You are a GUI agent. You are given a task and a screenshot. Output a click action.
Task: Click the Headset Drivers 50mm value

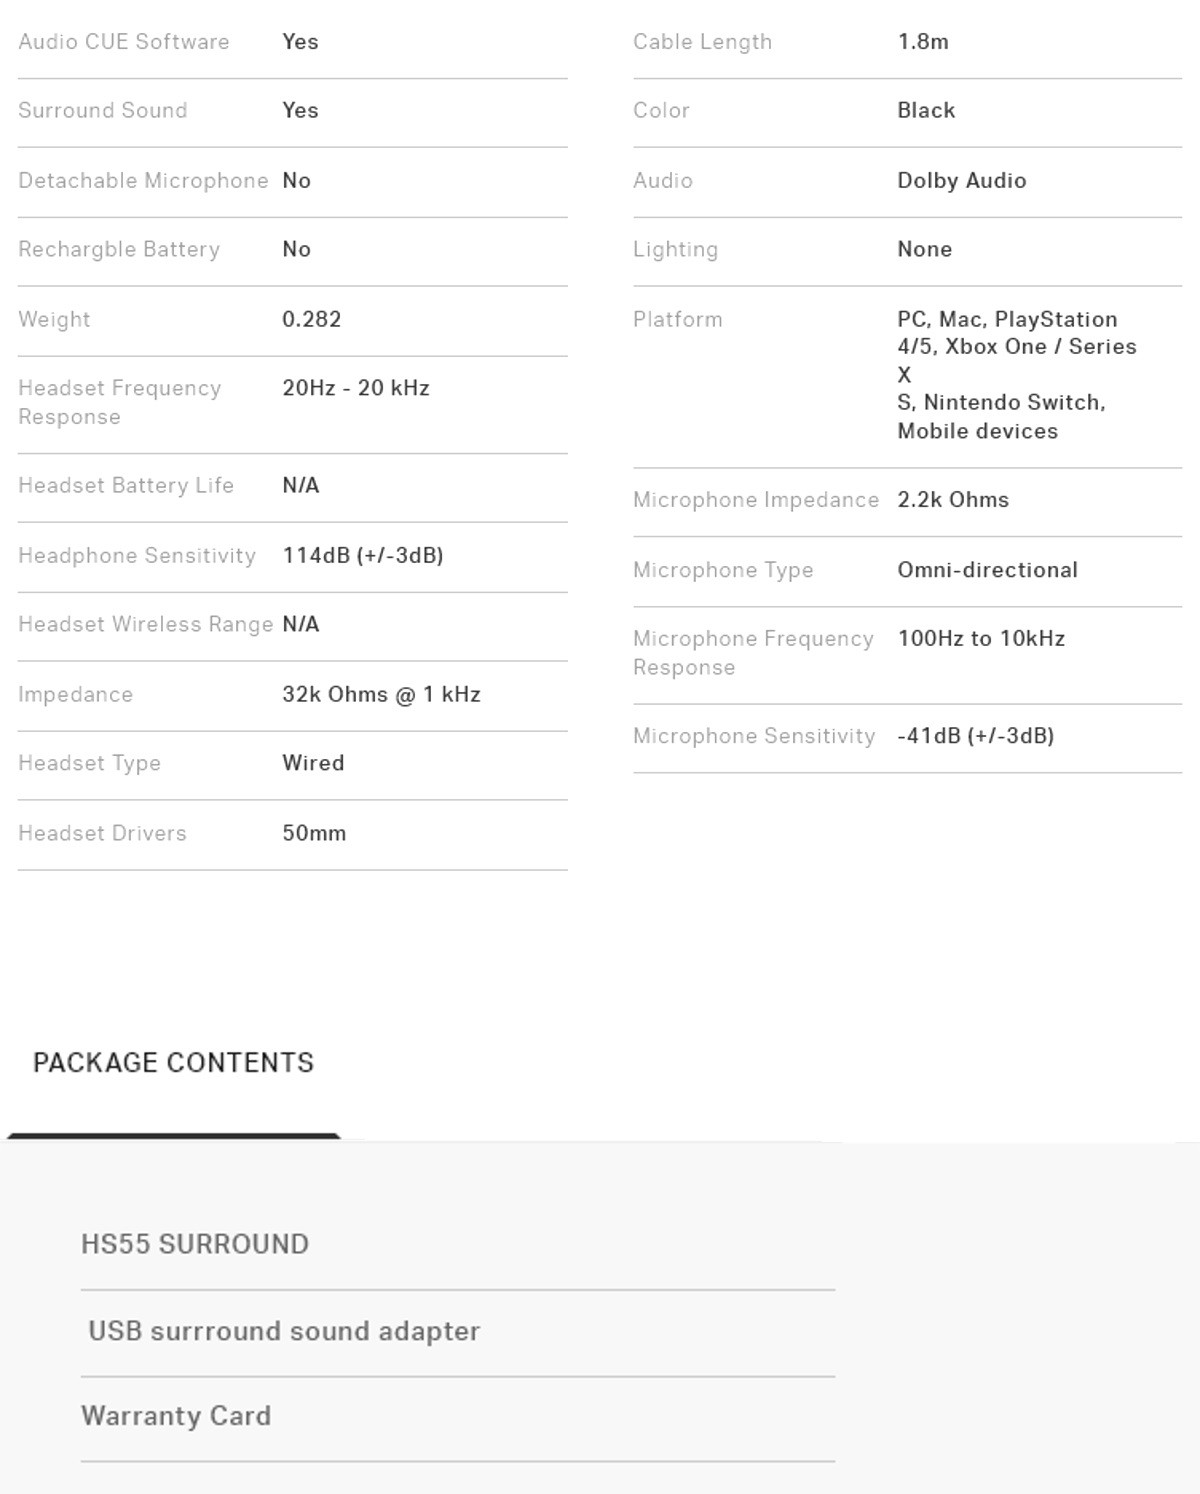tap(314, 833)
